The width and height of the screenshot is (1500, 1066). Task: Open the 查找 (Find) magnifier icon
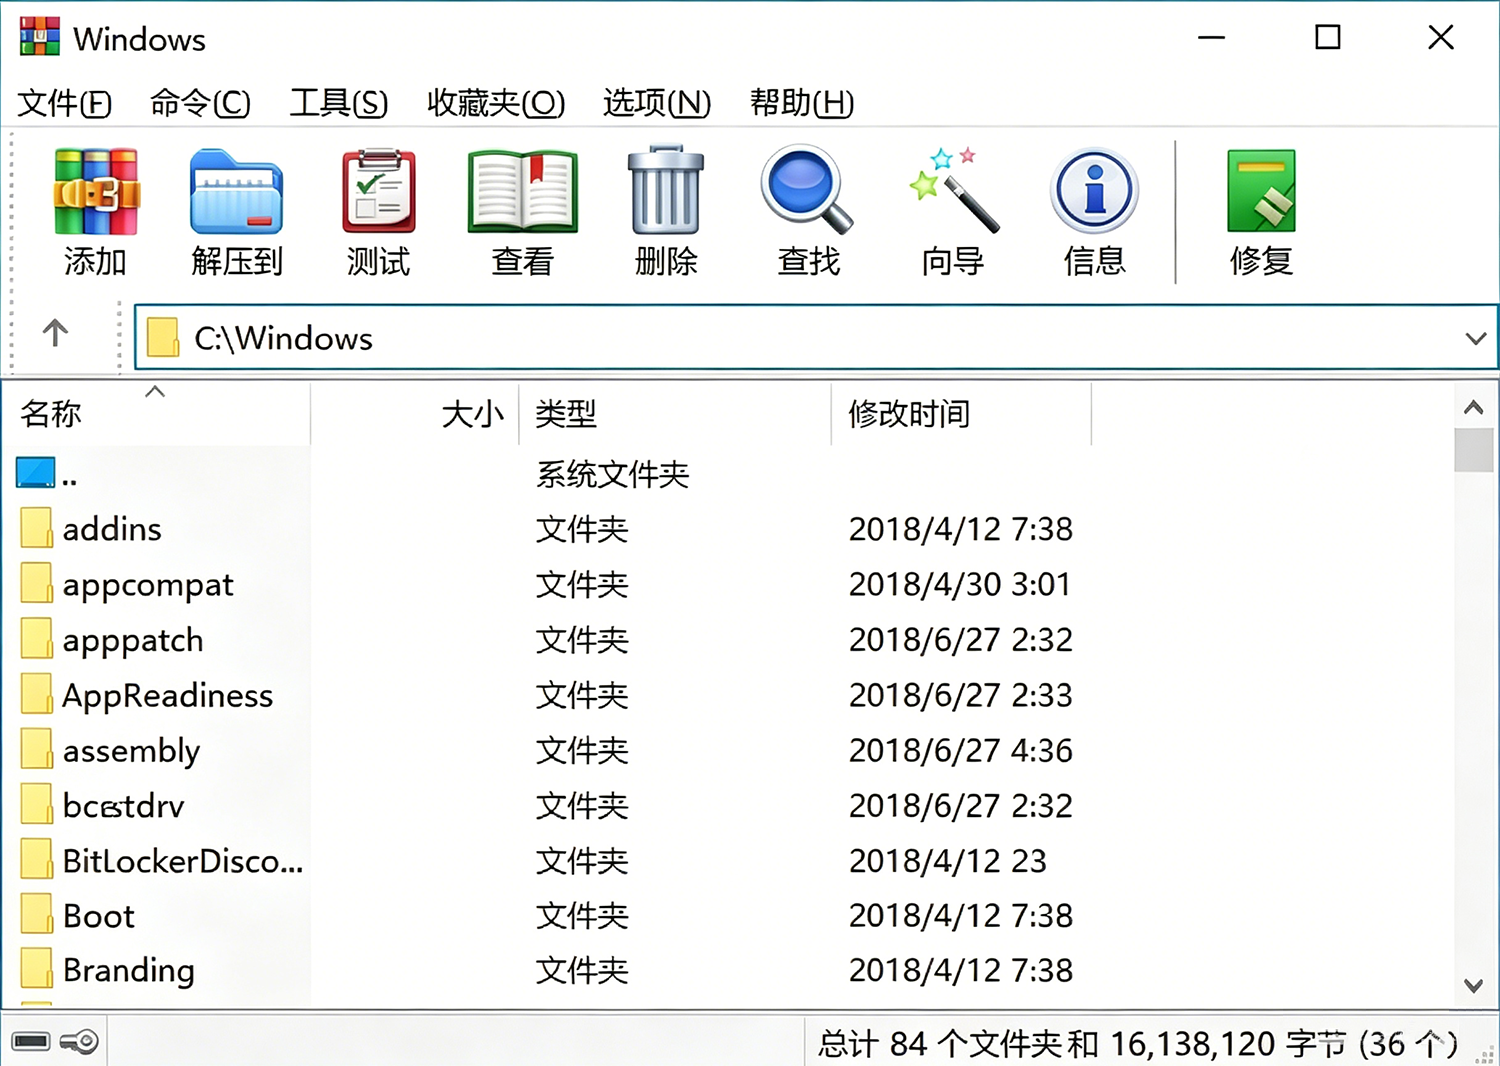point(808,190)
